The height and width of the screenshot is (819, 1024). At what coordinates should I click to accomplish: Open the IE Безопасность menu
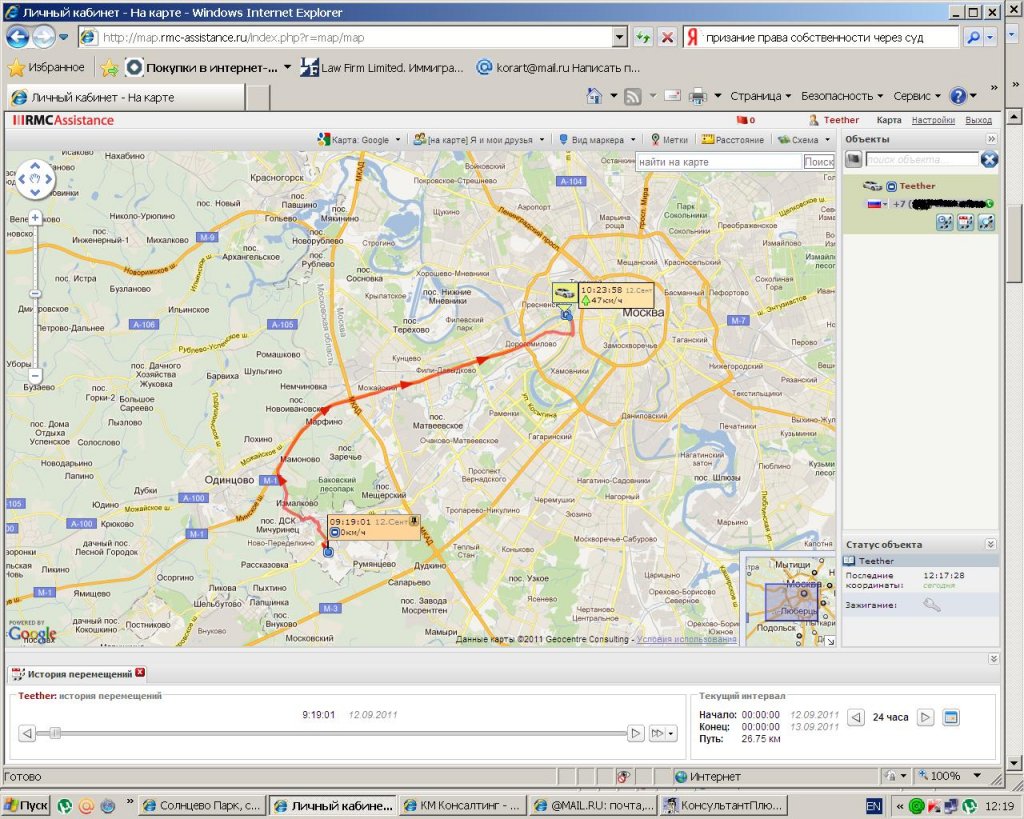pos(842,96)
